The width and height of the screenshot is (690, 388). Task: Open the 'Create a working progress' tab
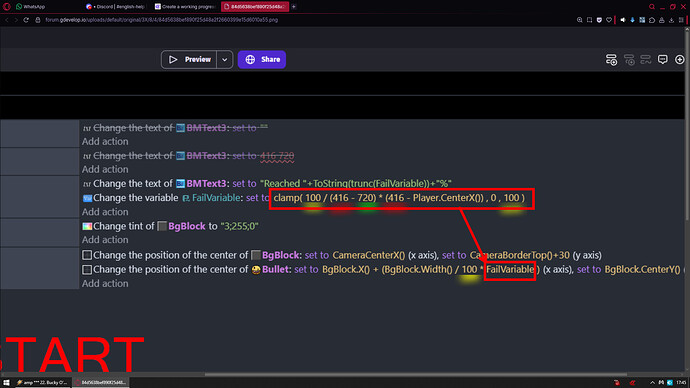[x=185, y=7]
